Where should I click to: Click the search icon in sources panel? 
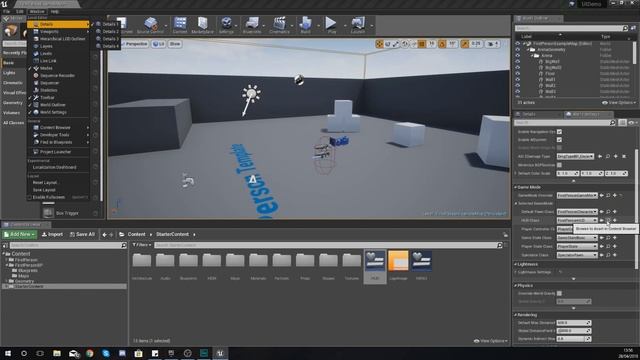tap(124, 245)
